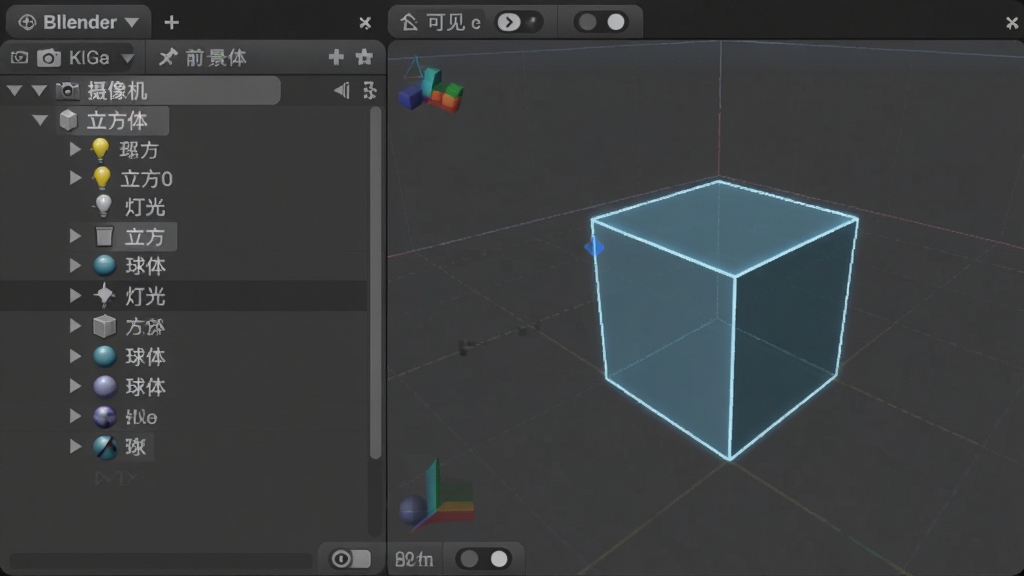
Task: Click the blue origin diamond beside the cube
Action: click(594, 248)
